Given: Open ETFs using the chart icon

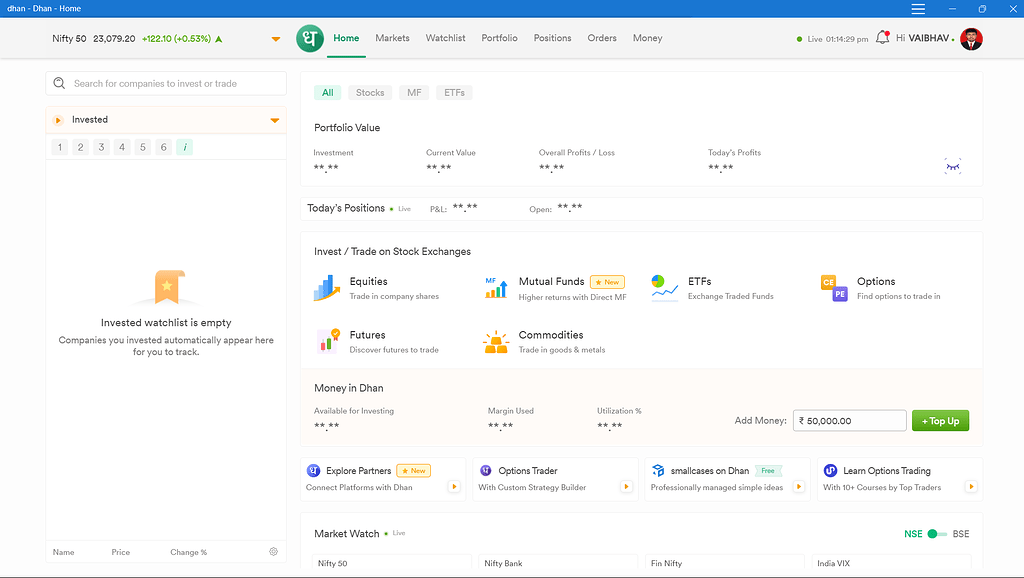Looking at the screenshot, I should [663, 286].
